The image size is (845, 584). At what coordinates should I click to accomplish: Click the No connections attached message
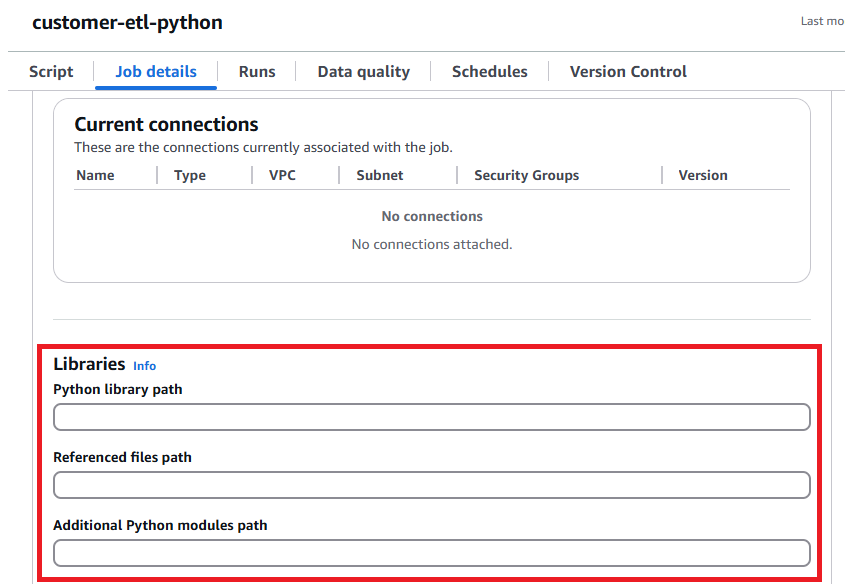tap(432, 244)
